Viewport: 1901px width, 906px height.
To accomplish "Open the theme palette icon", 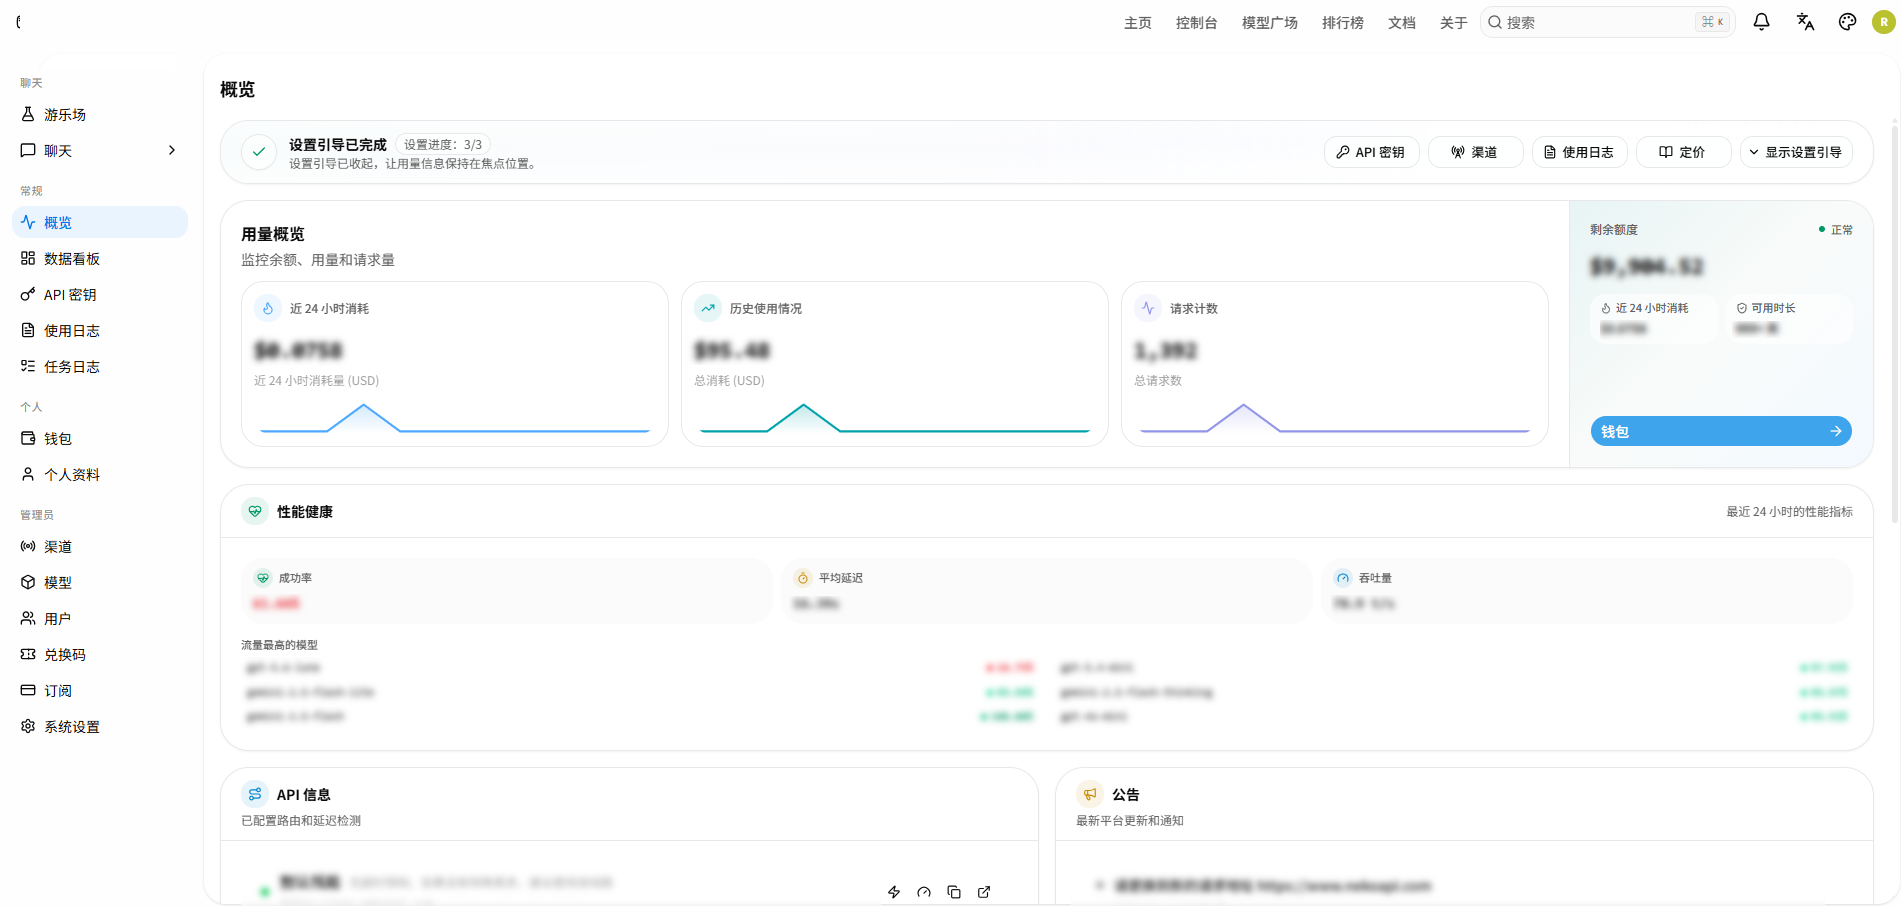I will [1847, 22].
